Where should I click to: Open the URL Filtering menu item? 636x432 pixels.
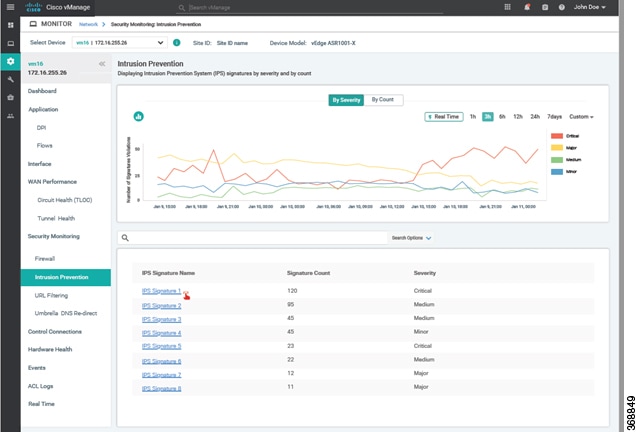click(51, 295)
